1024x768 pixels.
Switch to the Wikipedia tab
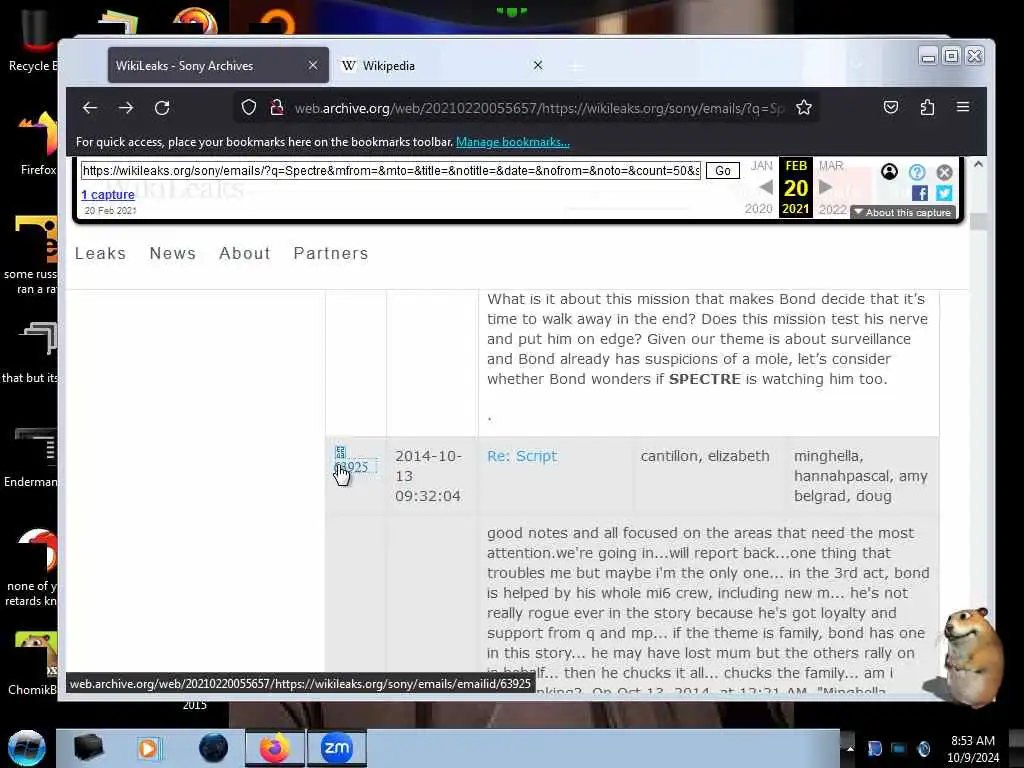(x=443, y=65)
